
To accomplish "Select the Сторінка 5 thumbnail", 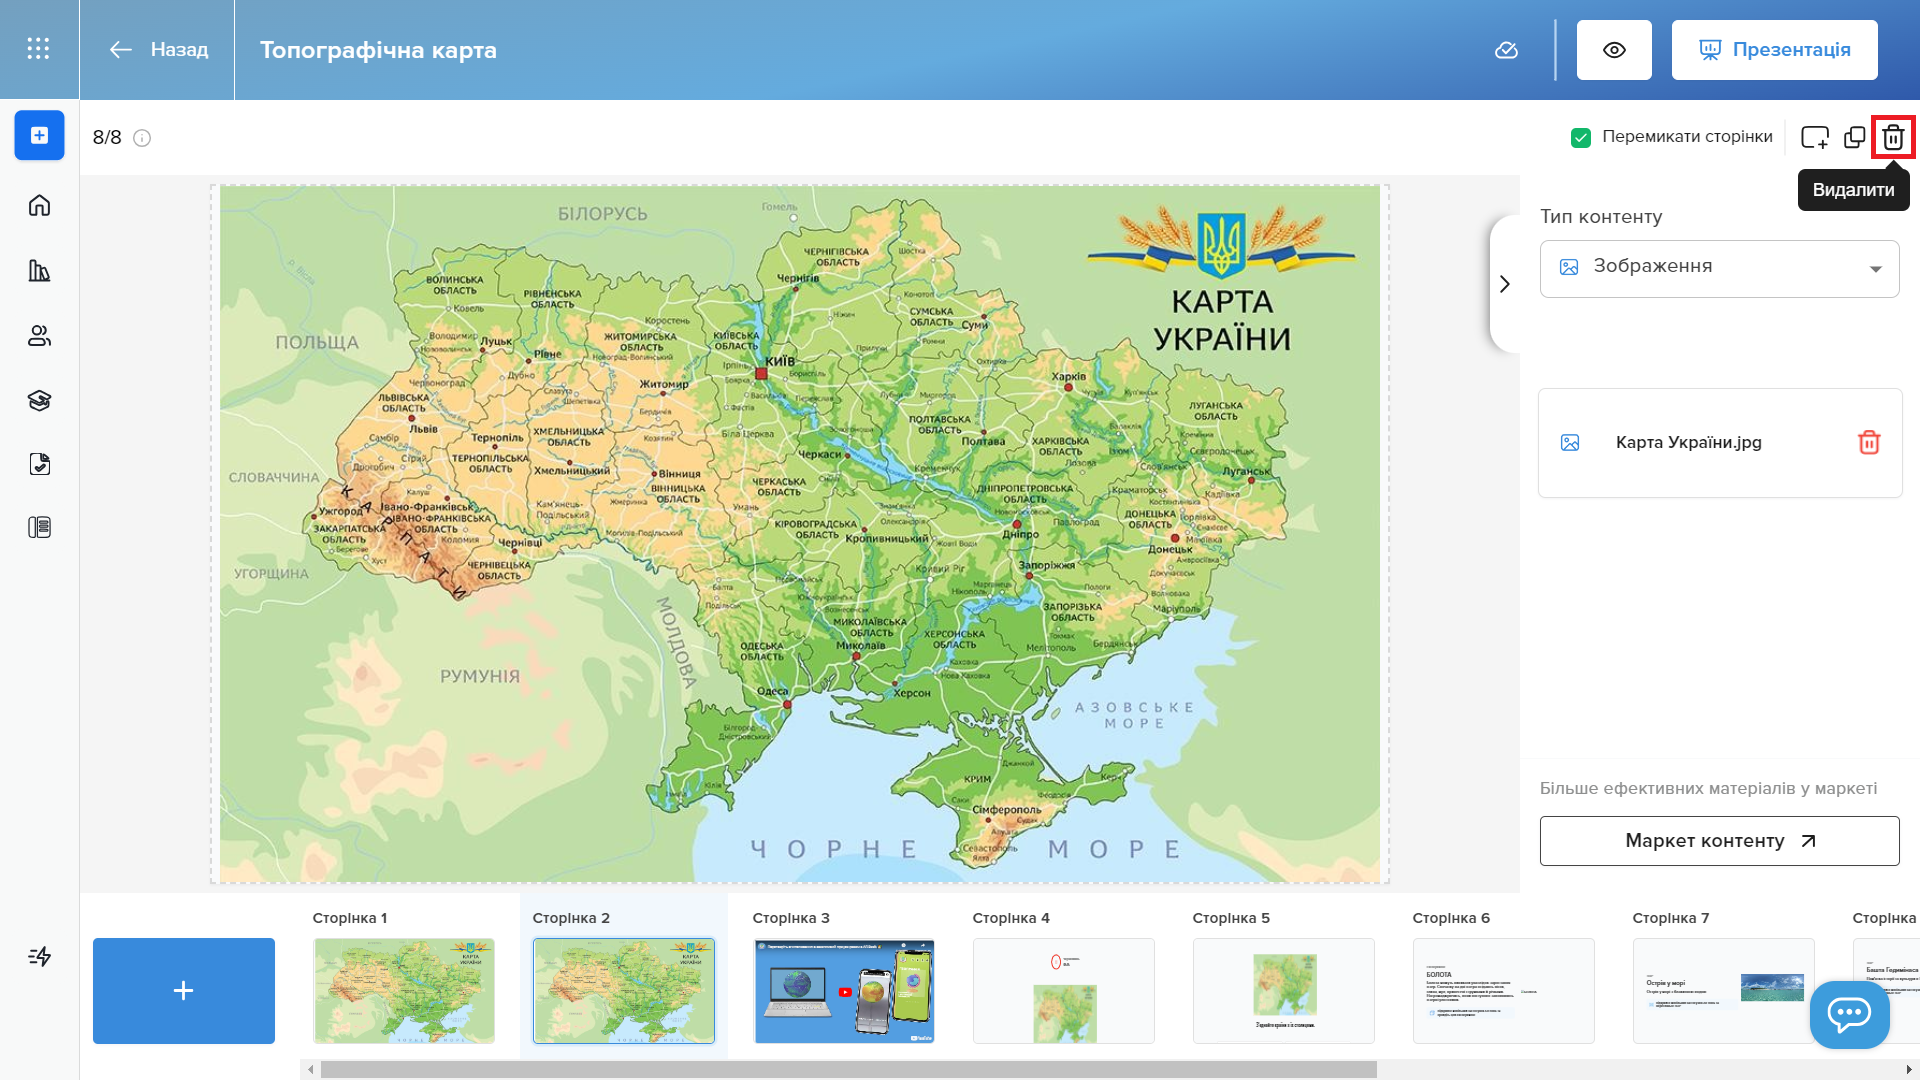I will (x=1284, y=991).
